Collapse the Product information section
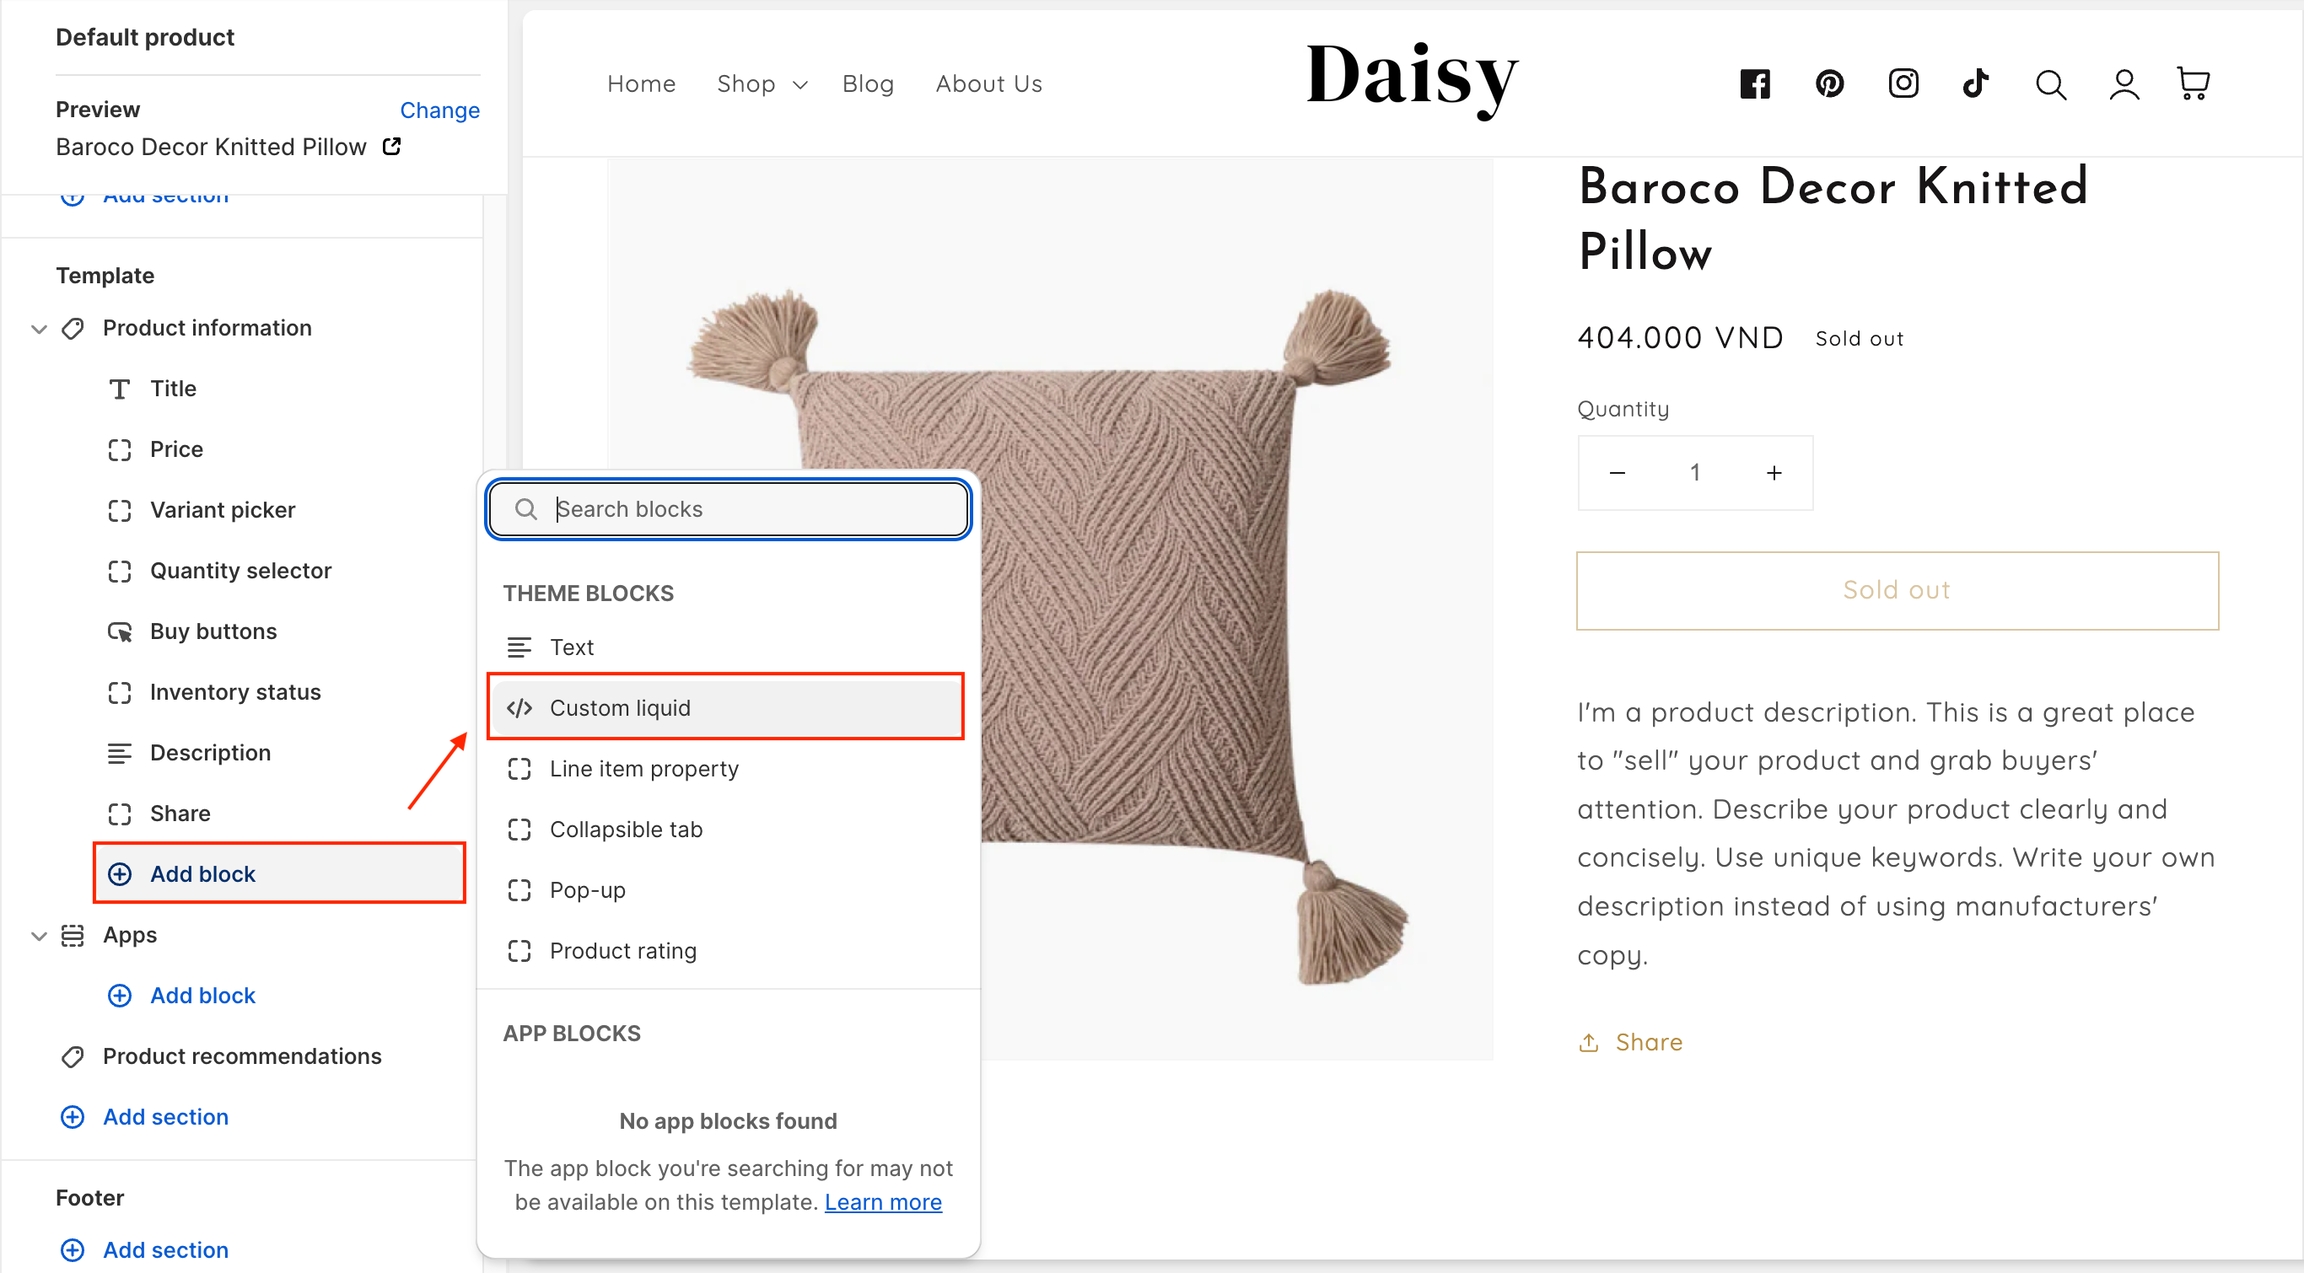Viewport: 2304px width, 1273px height. (x=39, y=329)
